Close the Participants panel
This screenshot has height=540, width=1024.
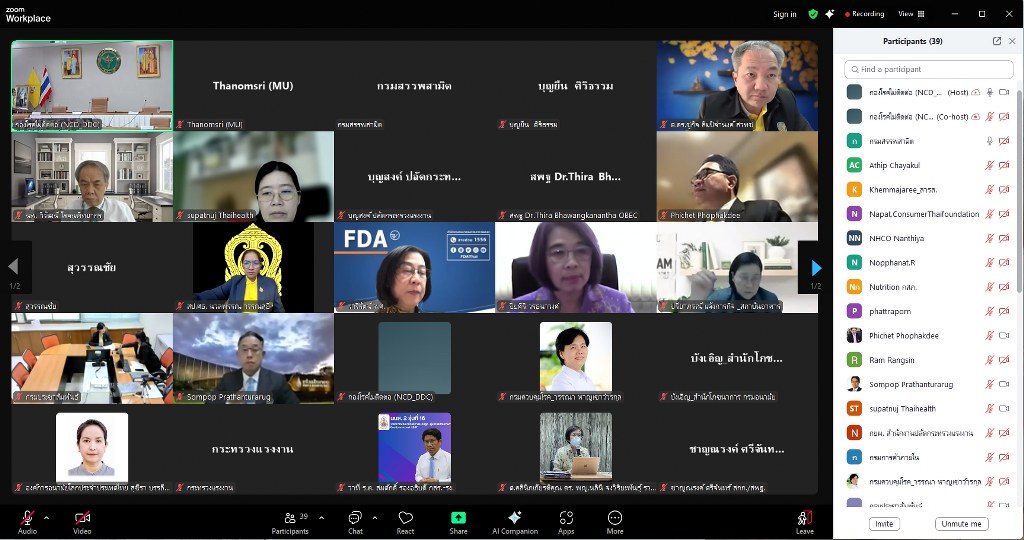[x=1012, y=41]
